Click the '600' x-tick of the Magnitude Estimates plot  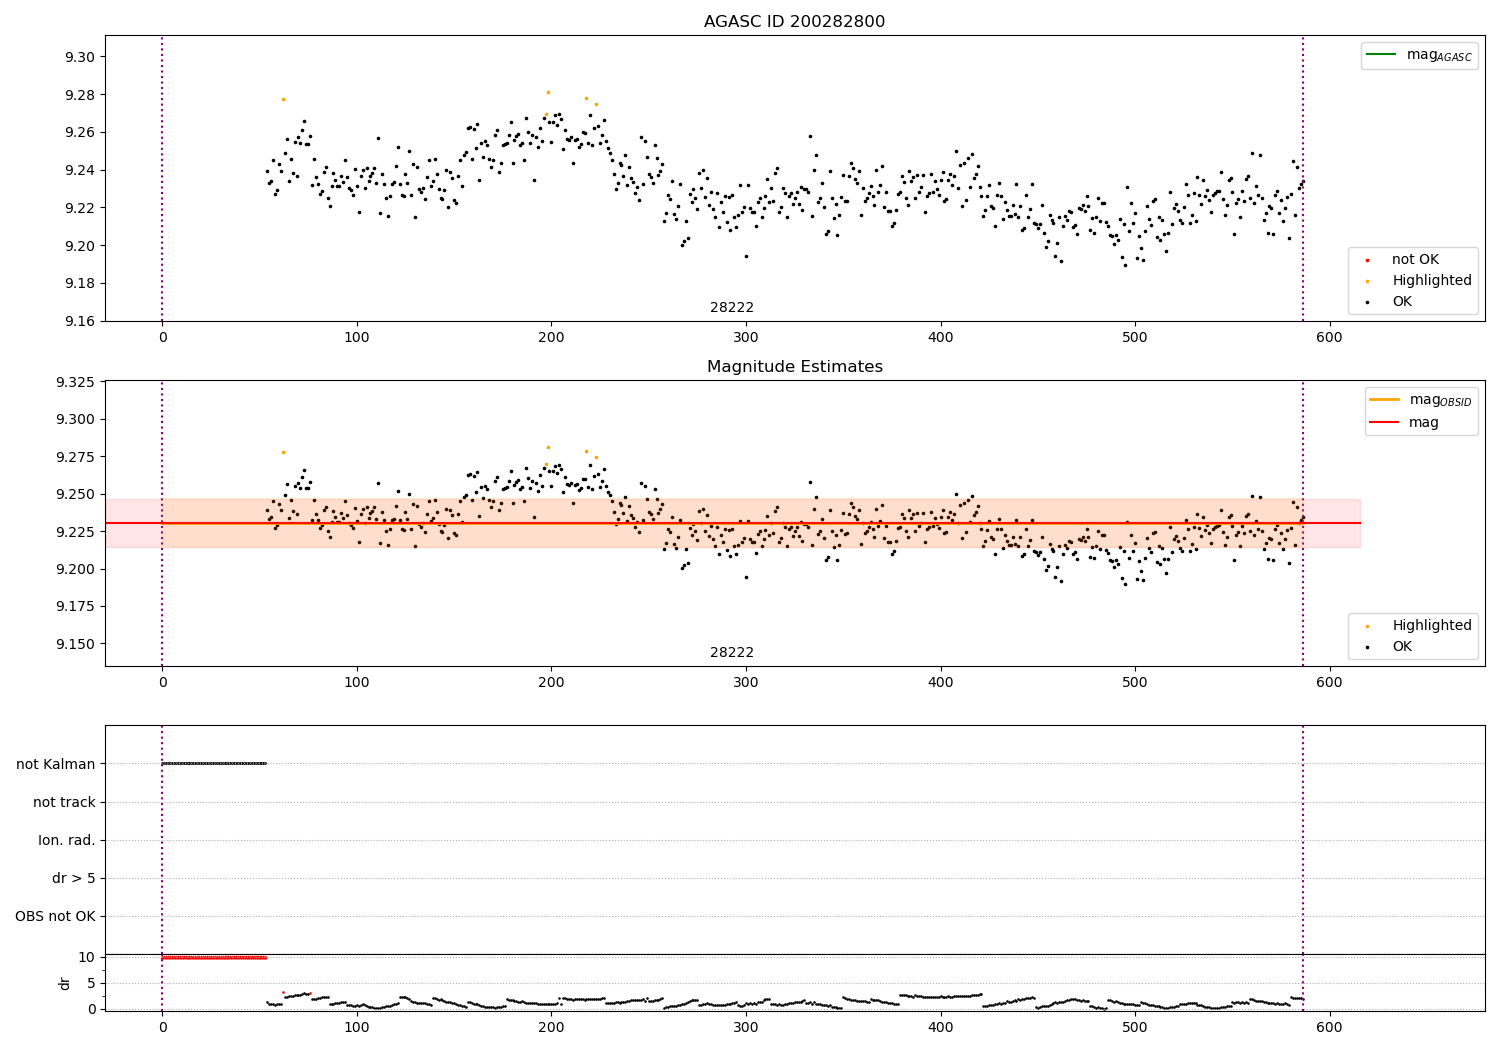[1329, 683]
